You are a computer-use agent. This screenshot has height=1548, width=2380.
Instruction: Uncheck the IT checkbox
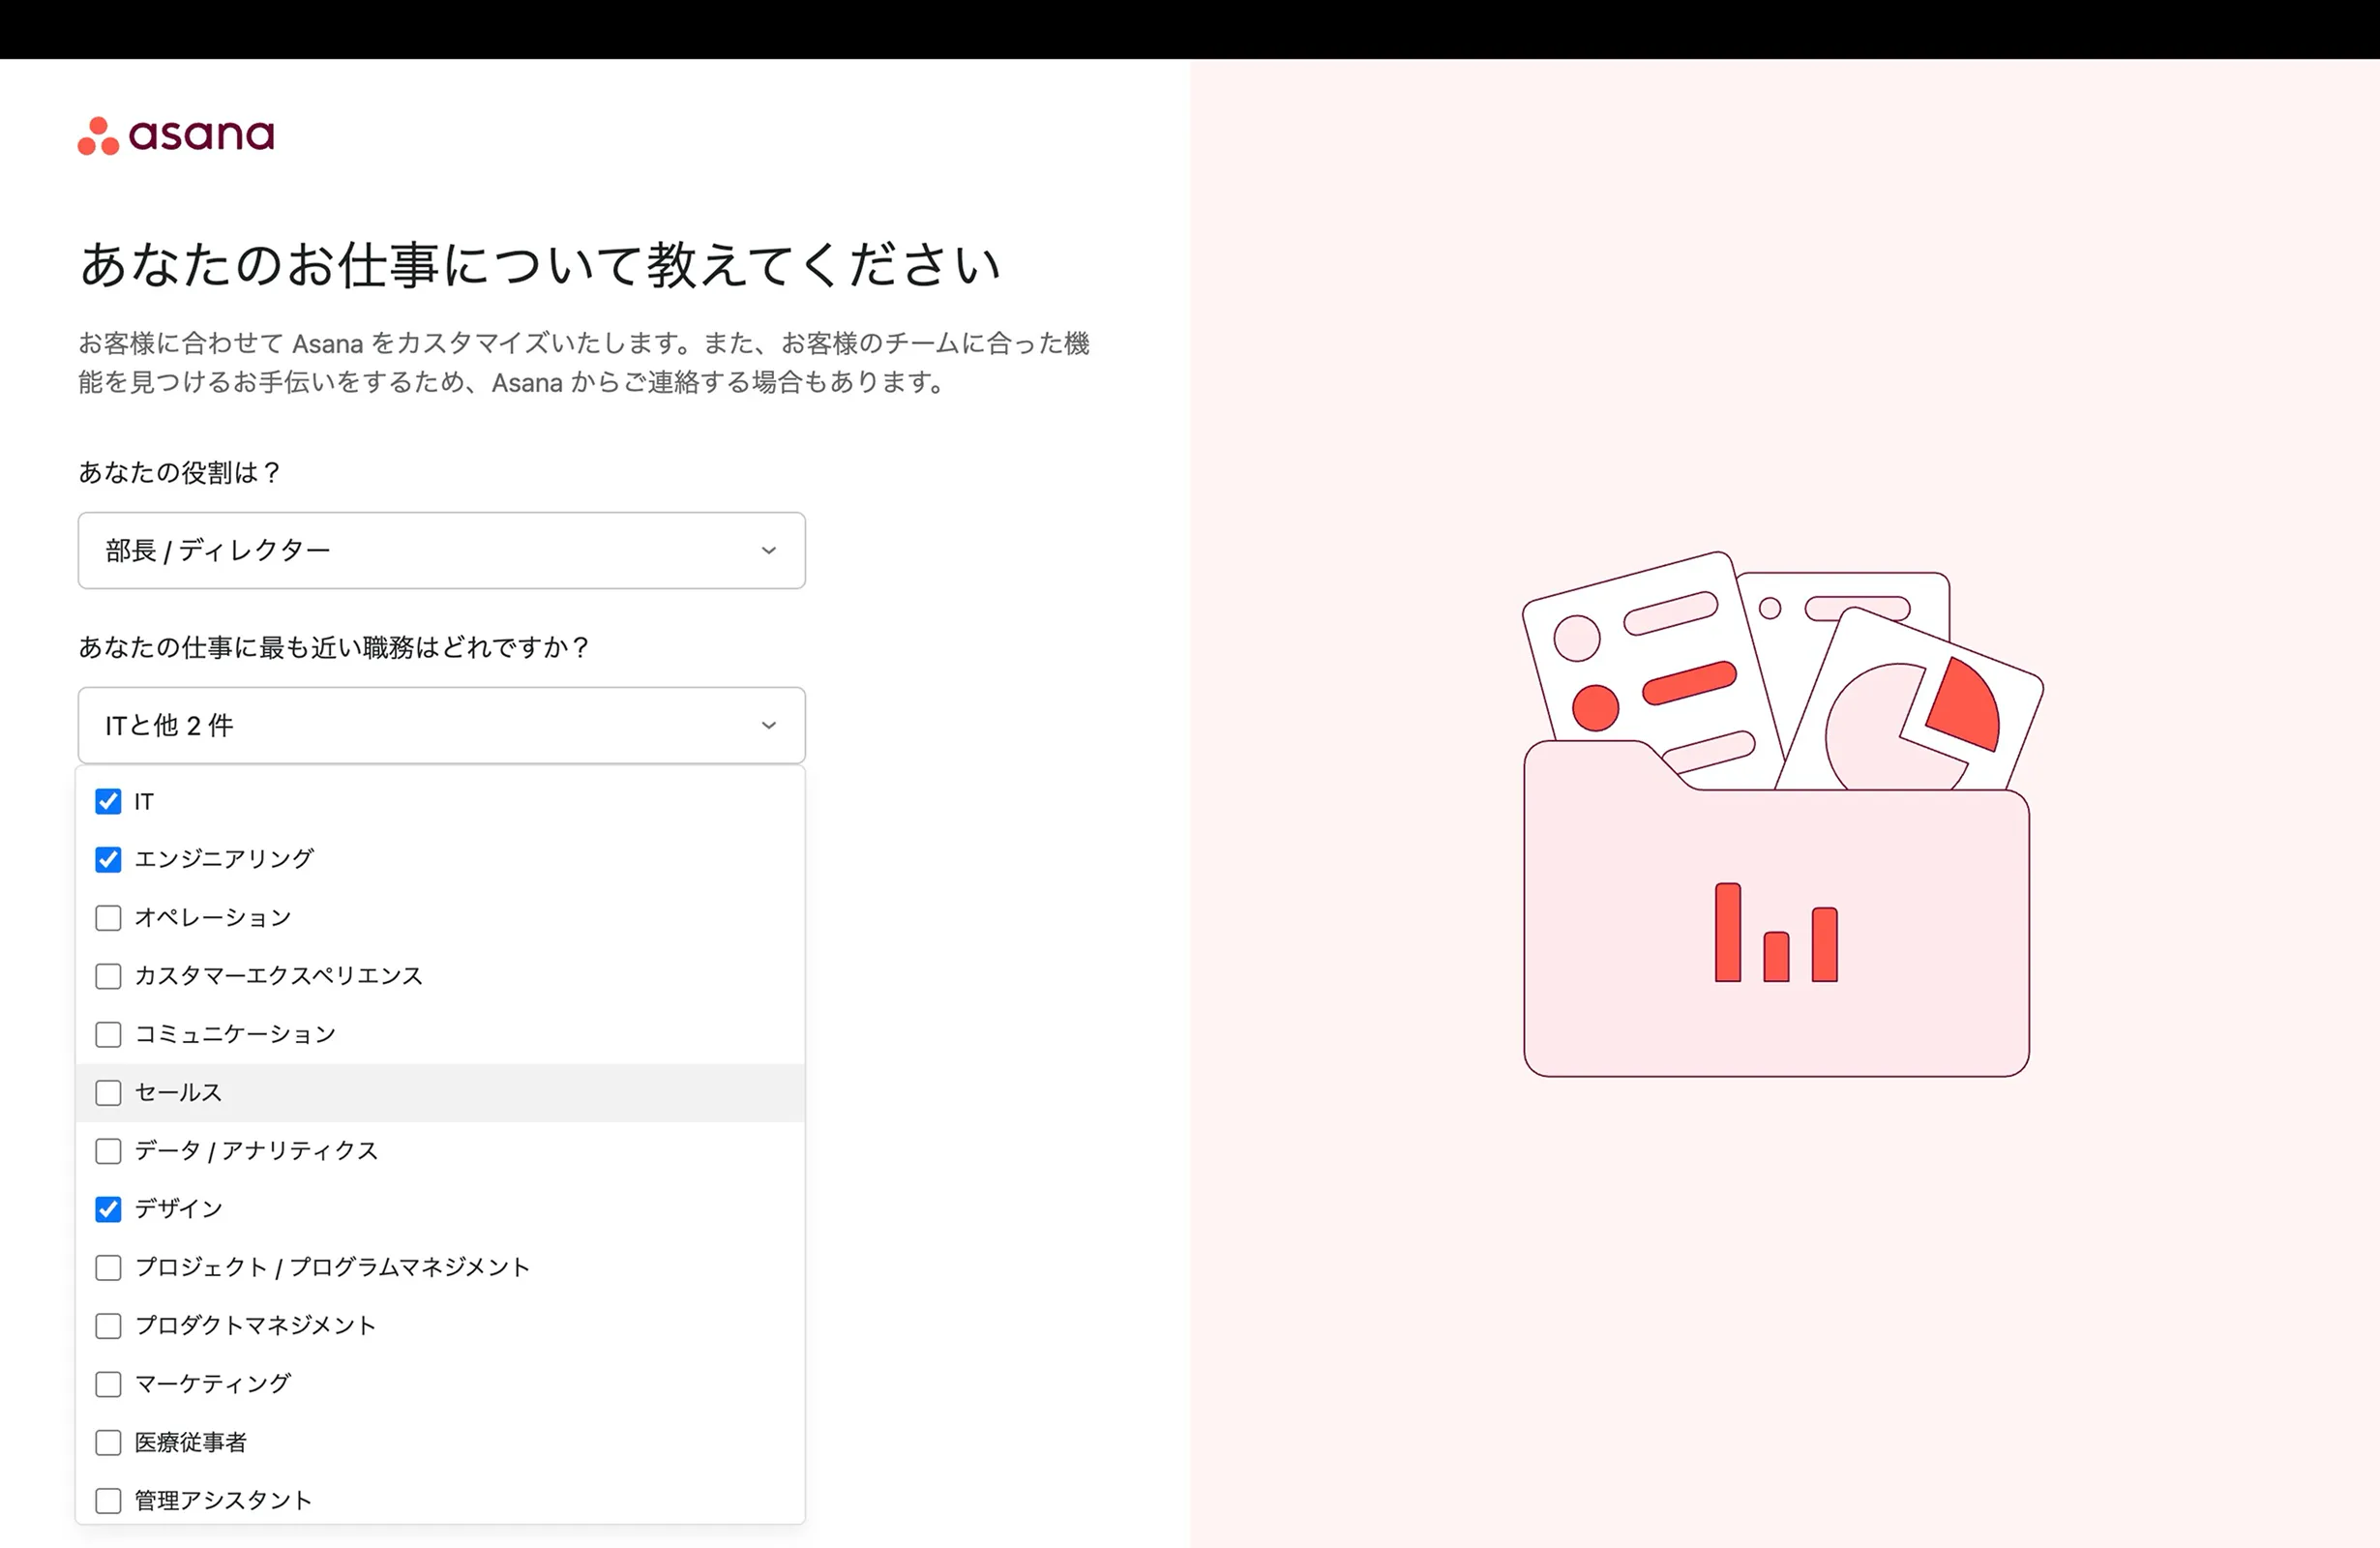click(x=108, y=801)
